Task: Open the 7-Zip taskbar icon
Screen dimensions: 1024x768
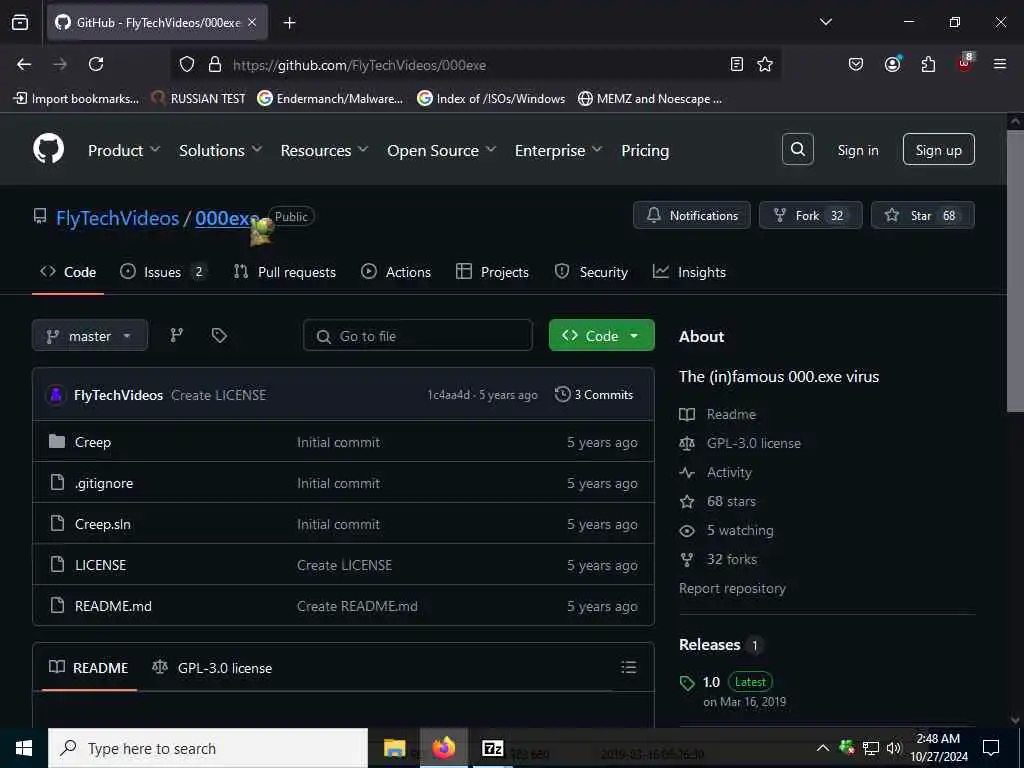Action: [492, 748]
